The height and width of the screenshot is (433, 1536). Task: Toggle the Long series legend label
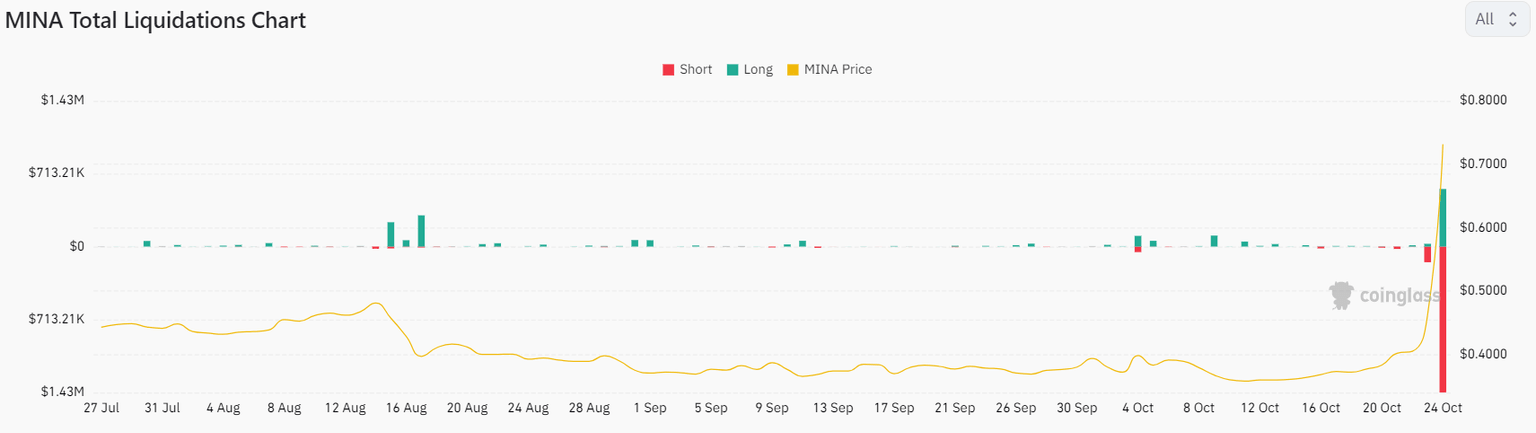(x=758, y=70)
